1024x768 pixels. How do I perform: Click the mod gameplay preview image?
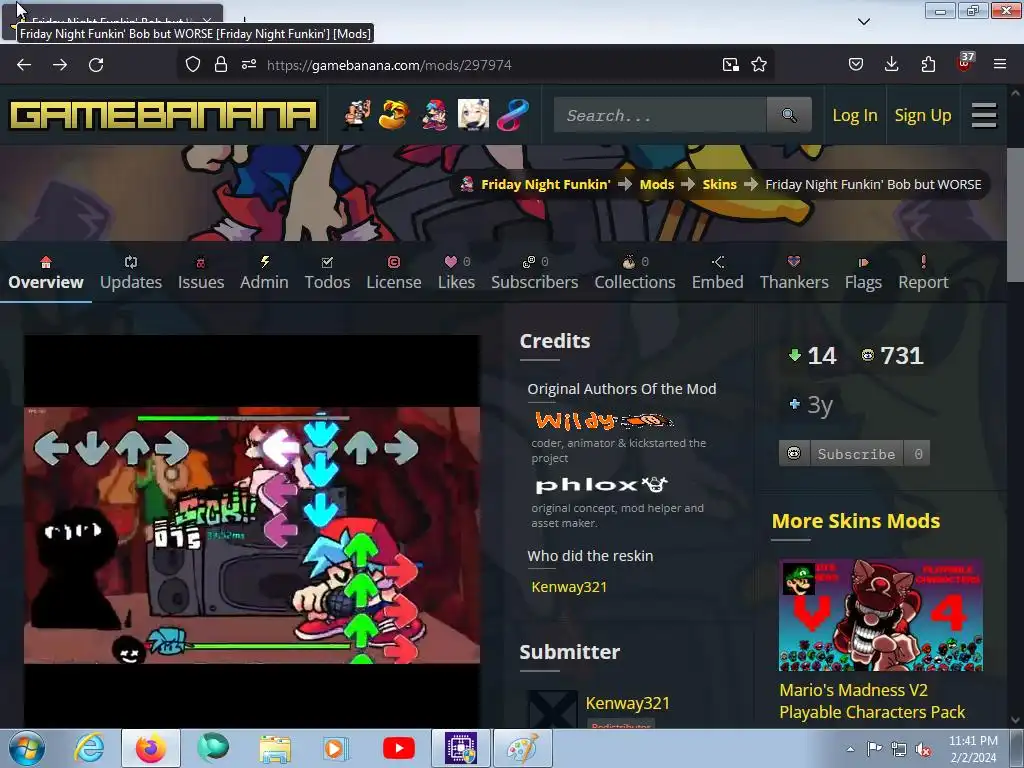pyautogui.click(x=252, y=530)
